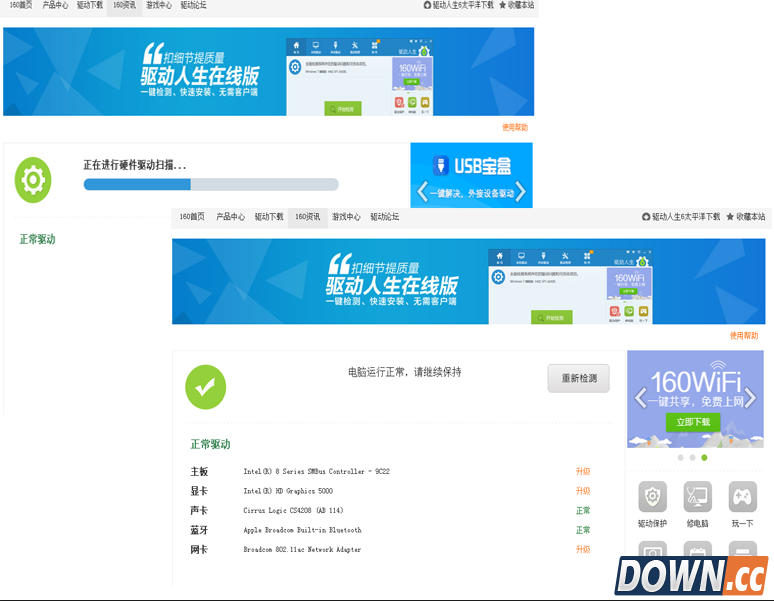The width and height of the screenshot is (774, 601).
Task: Select the first grey carousel dot
Action: [x=681, y=458]
